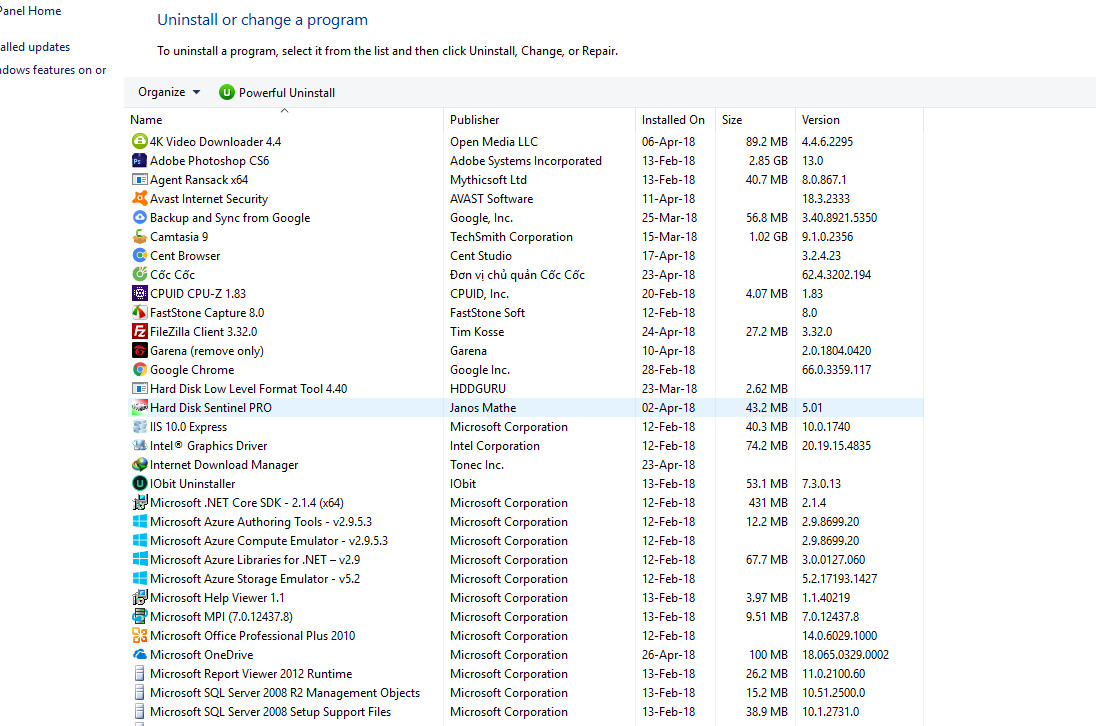Click the FileZilla Client icon
The width and height of the screenshot is (1096, 726).
click(140, 331)
